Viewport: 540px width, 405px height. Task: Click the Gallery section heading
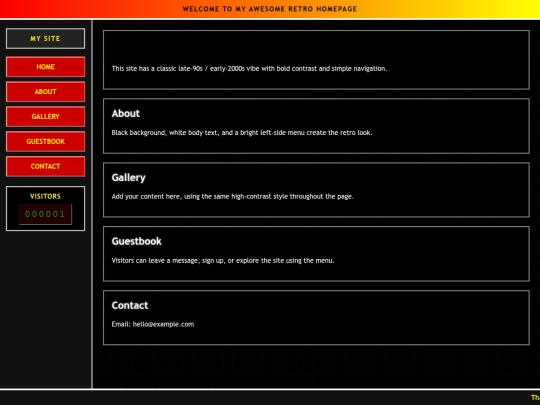pyautogui.click(x=128, y=178)
